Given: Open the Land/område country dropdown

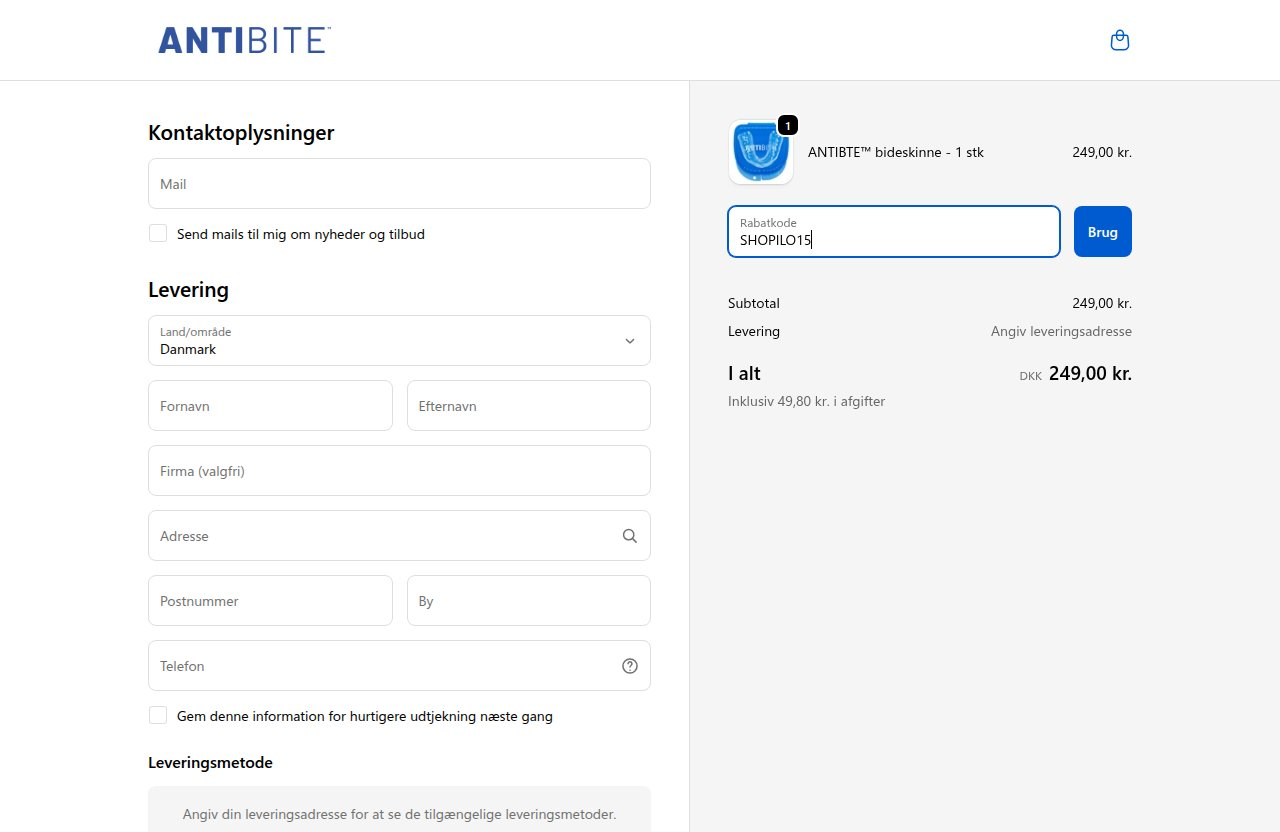Looking at the screenshot, I should coord(399,341).
